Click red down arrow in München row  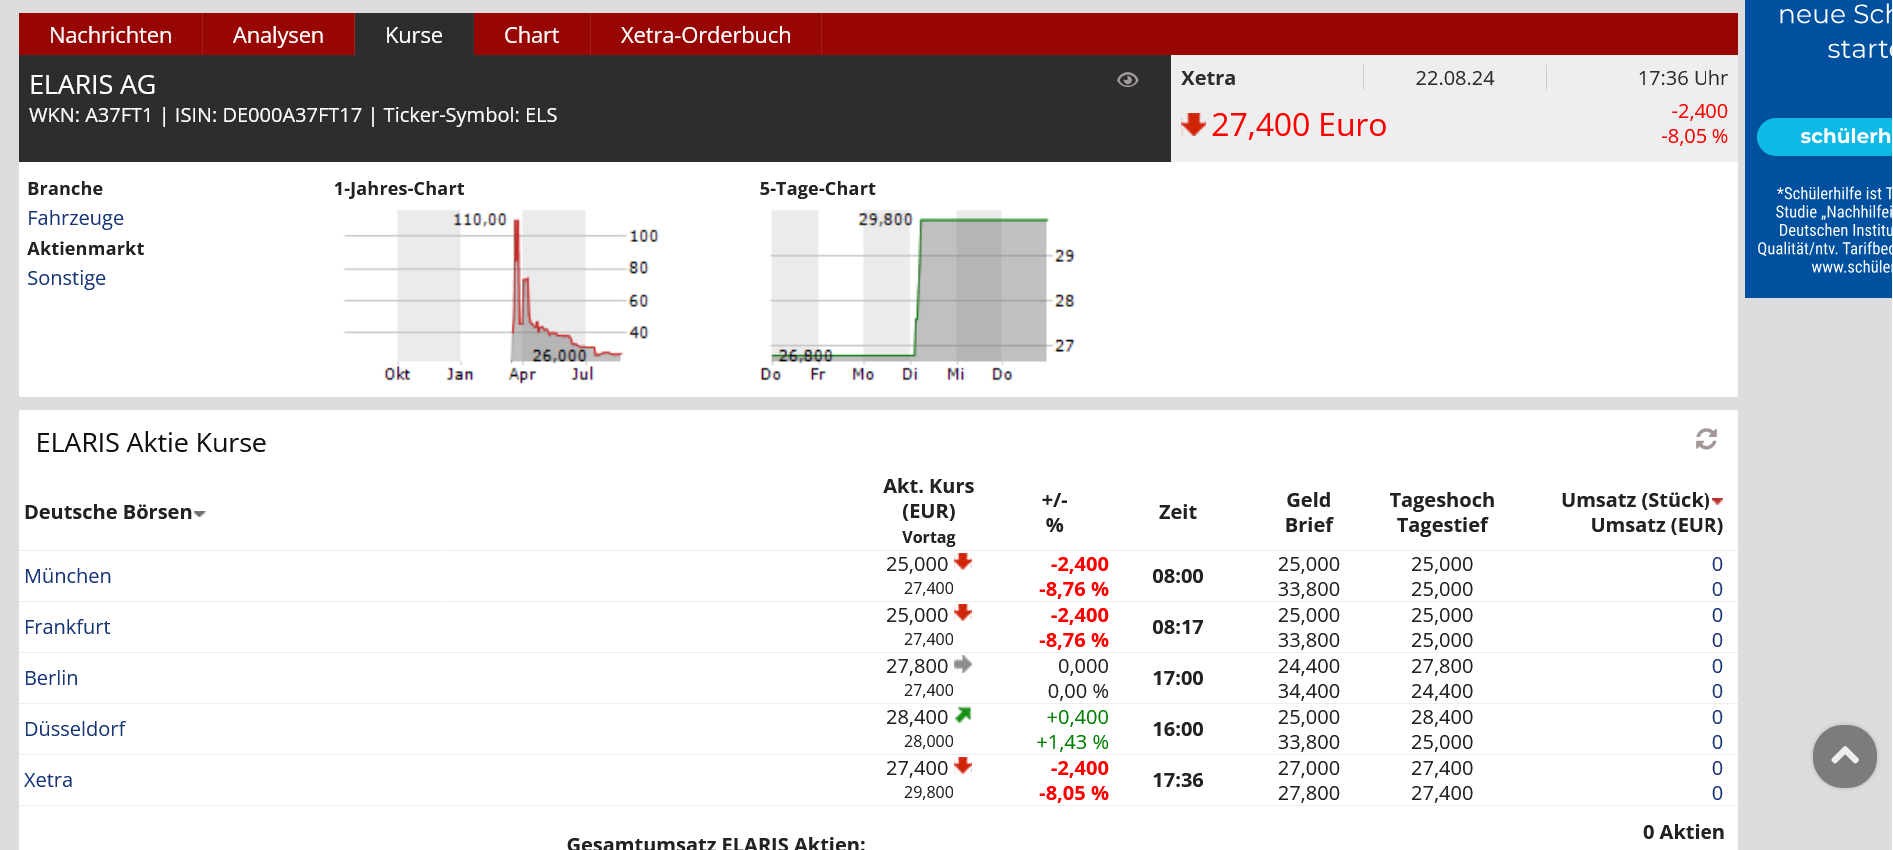(963, 562)
